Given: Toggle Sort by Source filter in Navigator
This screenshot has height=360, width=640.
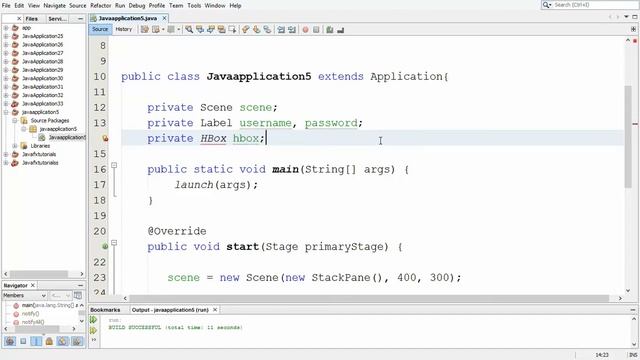Looking at the screenshot, I should coord(76,341).
